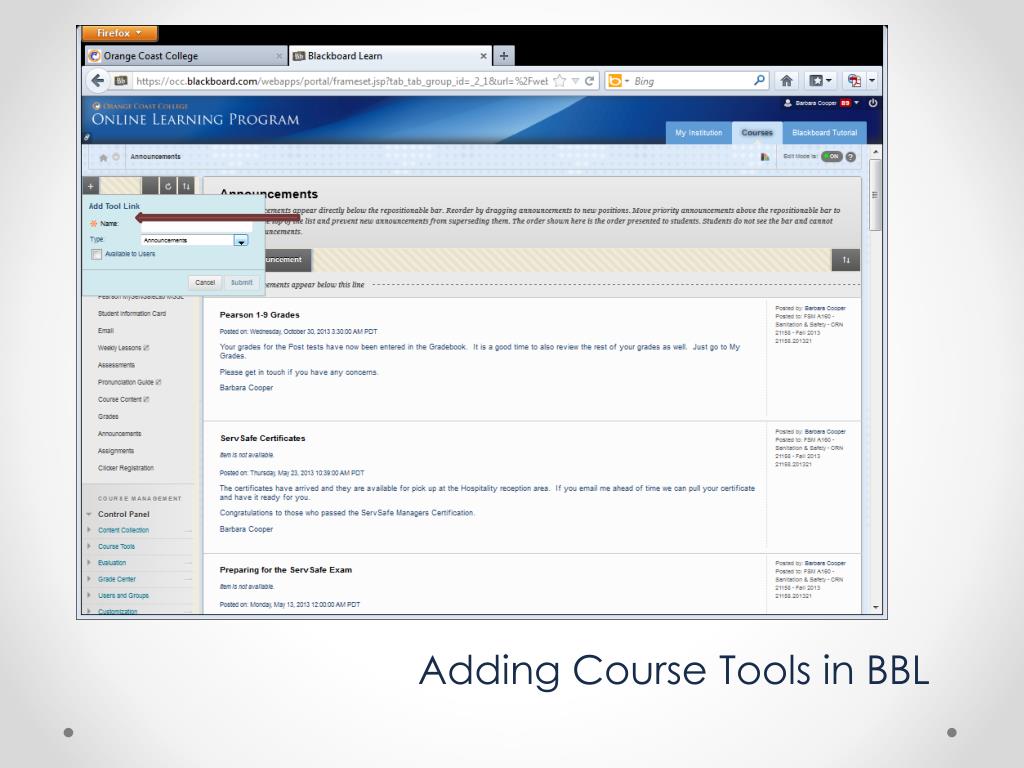This screenshot has width=1024, height=768.
Task: Click the Blackboard logout power icon
Action: point(872,103)
